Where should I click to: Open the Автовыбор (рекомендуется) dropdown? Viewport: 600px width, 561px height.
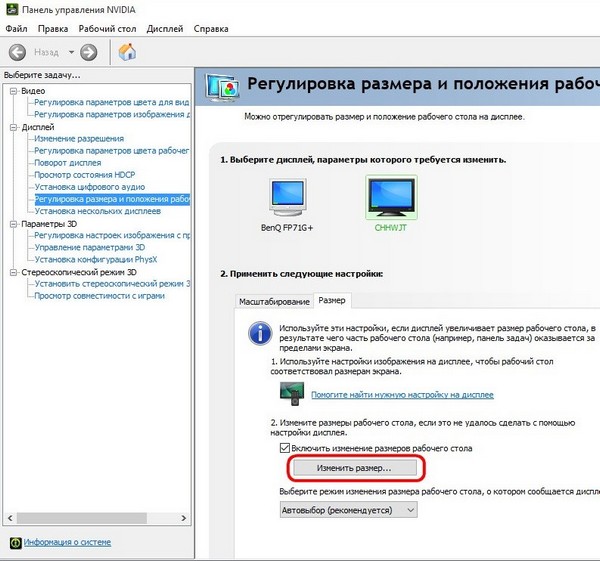tap(347, 510)
